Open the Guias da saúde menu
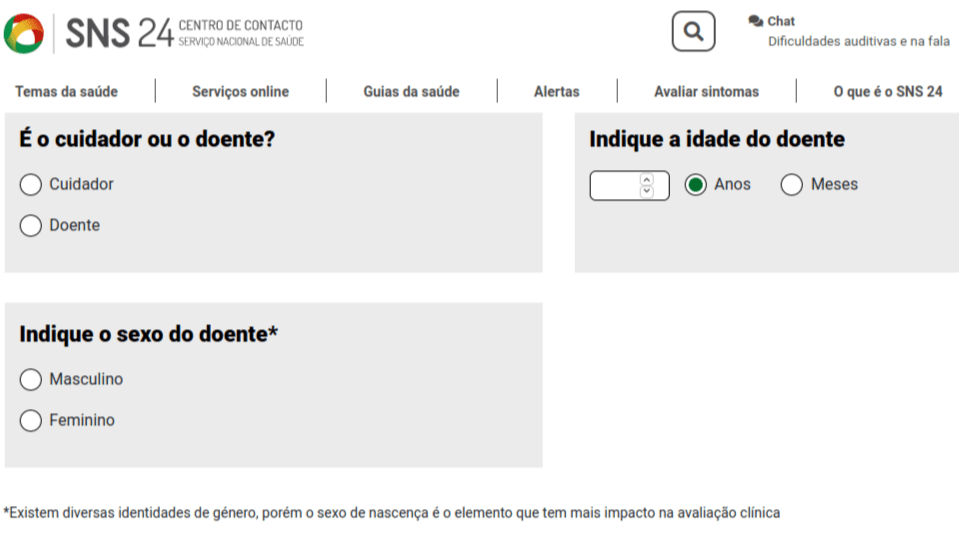959x548 pixels. (x=411, y=92)
